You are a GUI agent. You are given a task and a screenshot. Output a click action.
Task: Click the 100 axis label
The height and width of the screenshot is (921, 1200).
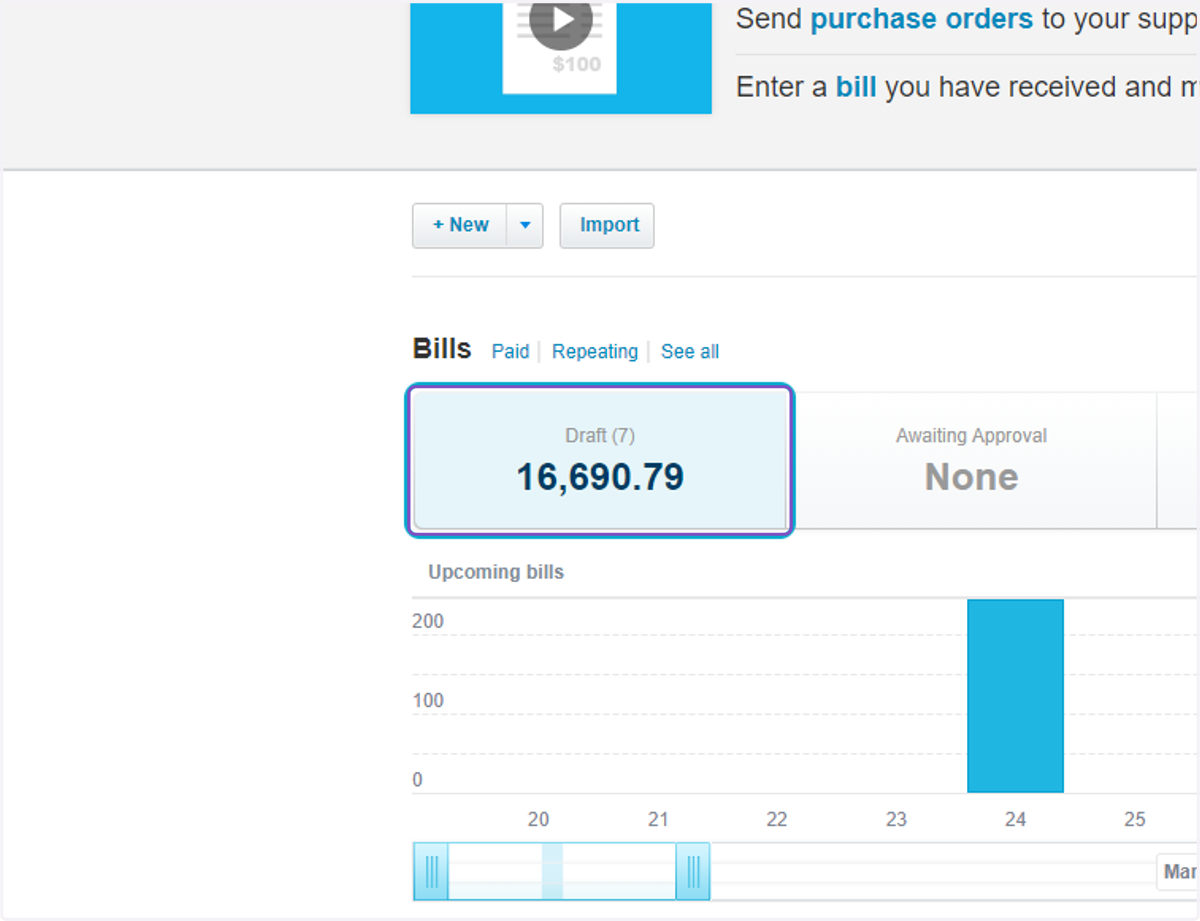point(428,700)
